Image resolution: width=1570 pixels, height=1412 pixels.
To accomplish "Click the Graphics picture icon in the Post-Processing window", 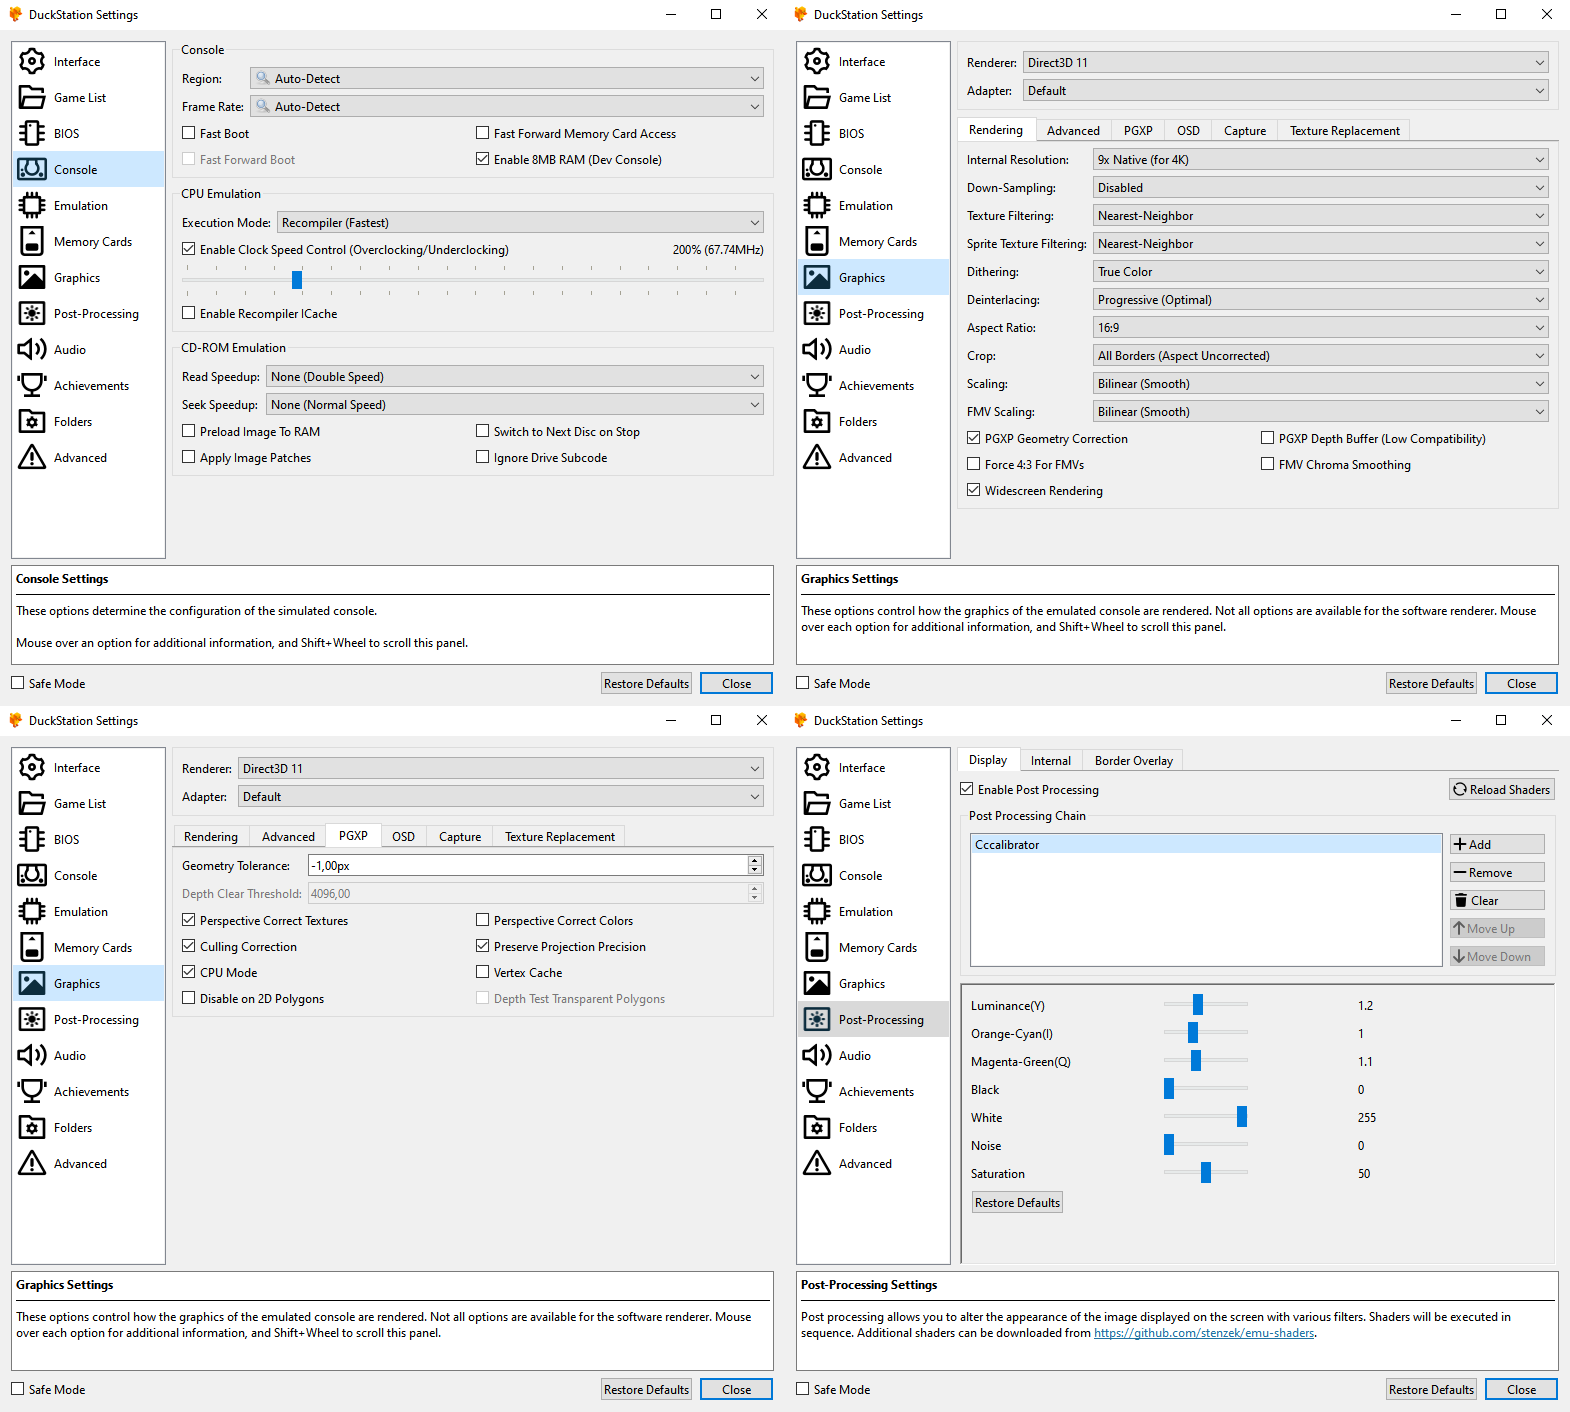I will click(x=817, y=984).
